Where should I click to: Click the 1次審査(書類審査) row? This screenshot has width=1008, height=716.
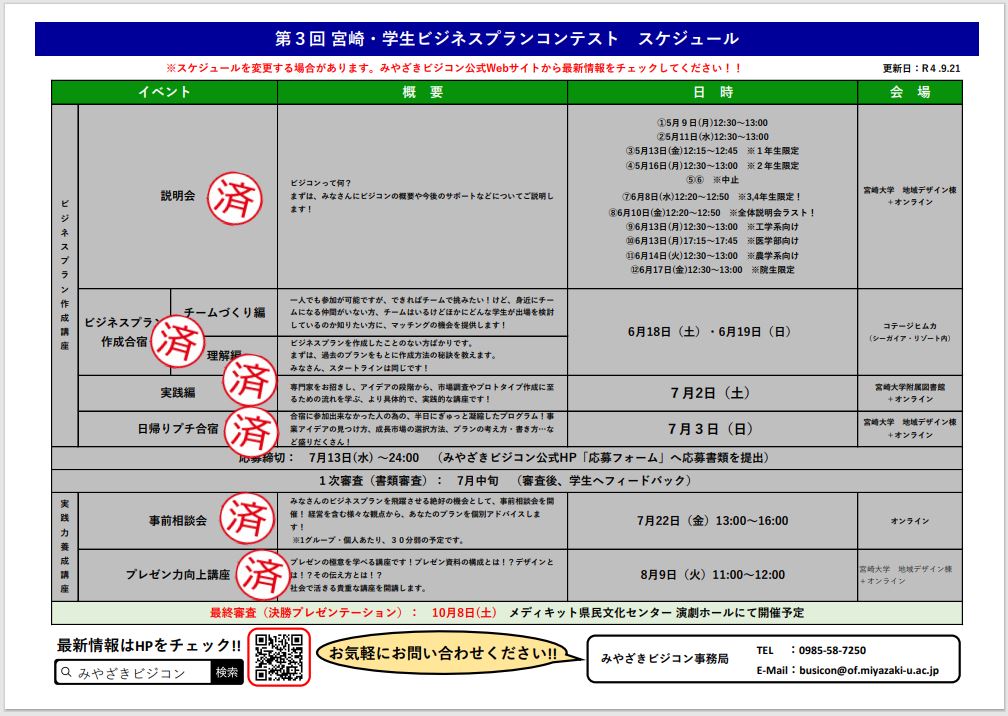pyautogui.click(x=507, y=481)
